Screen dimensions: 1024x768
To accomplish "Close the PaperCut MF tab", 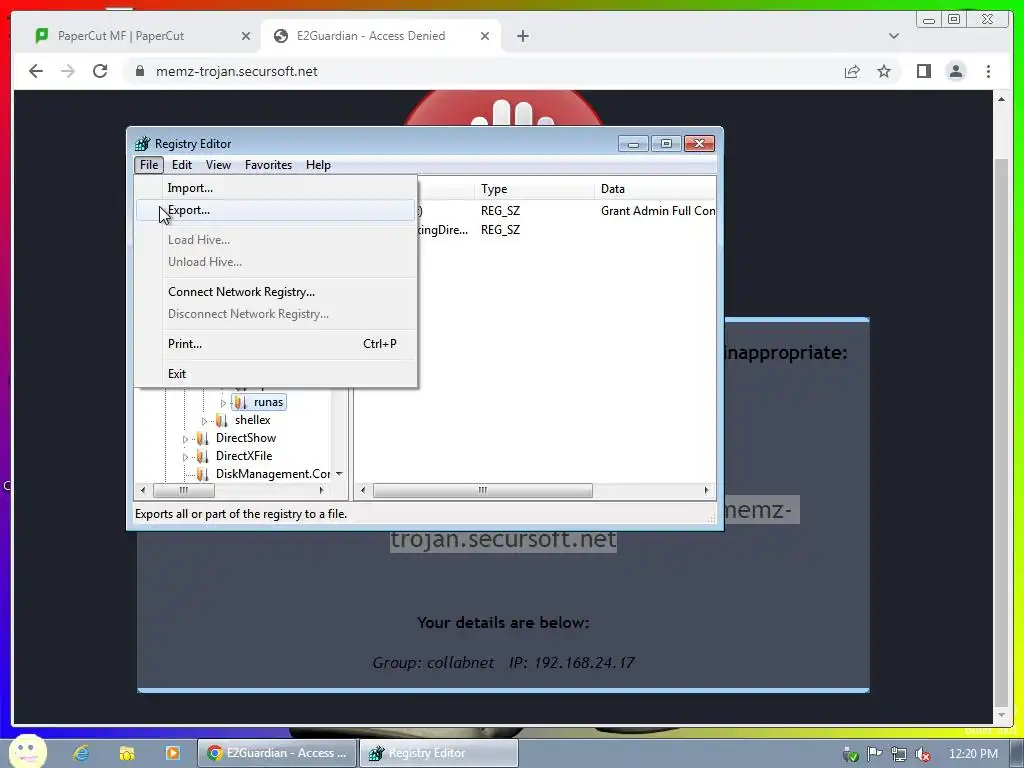I will pyautogui.click(x=246, y=37).
